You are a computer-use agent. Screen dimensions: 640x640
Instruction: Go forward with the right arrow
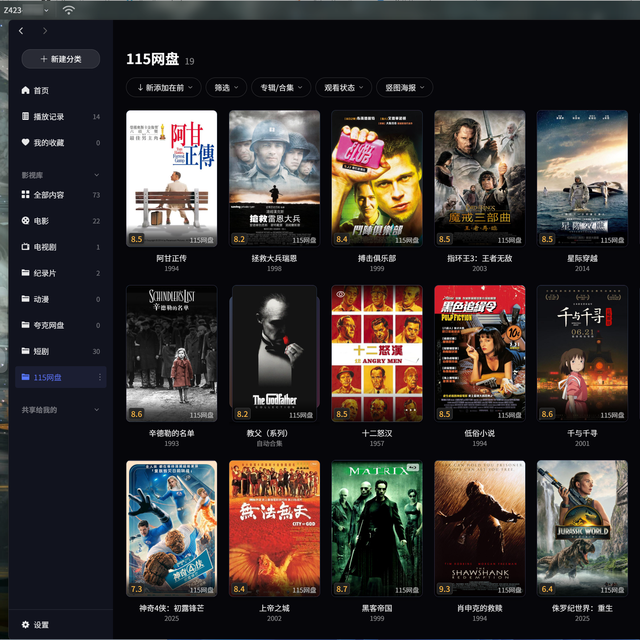click(45, 31)
